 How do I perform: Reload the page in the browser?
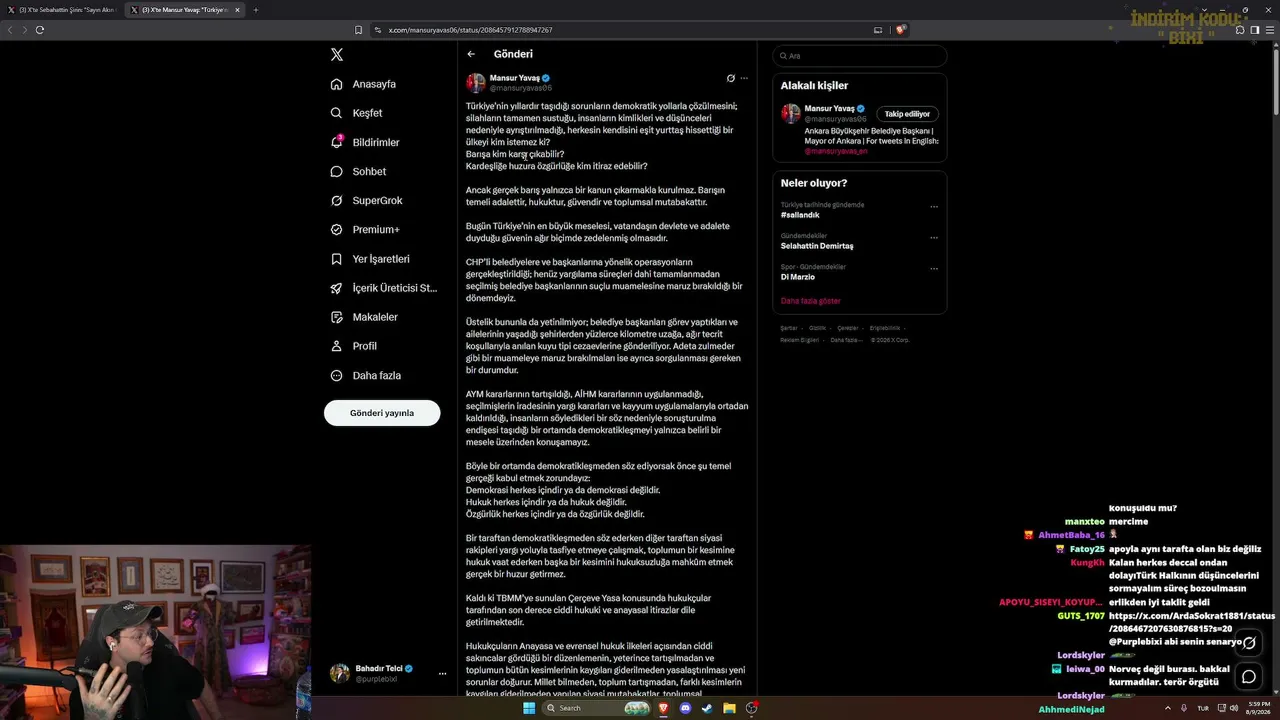(x=40, y=30)
